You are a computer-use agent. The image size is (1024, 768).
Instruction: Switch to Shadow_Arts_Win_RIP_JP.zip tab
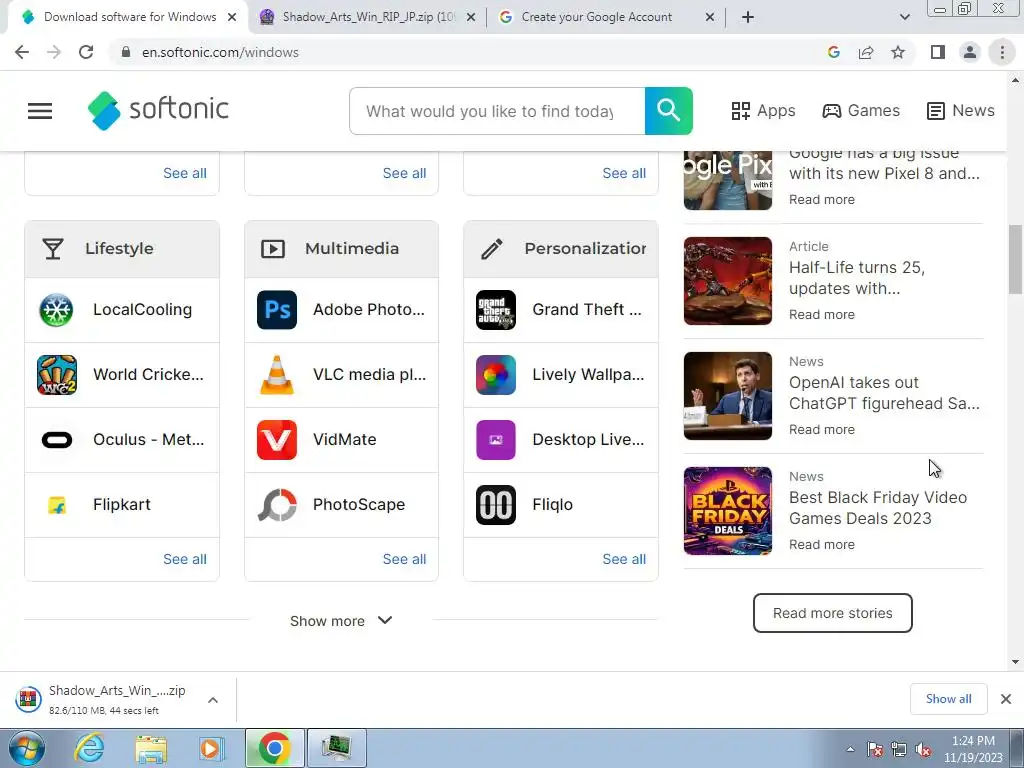pyautogui.click(x=368, y=17)
